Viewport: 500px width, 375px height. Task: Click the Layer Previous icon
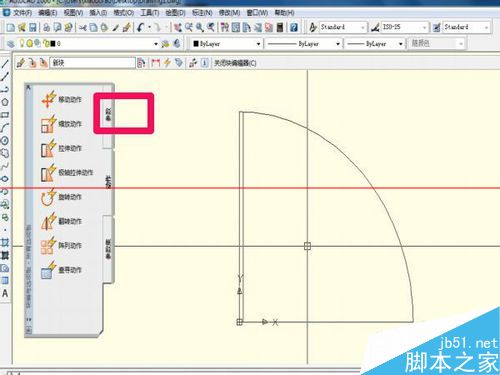177,44
